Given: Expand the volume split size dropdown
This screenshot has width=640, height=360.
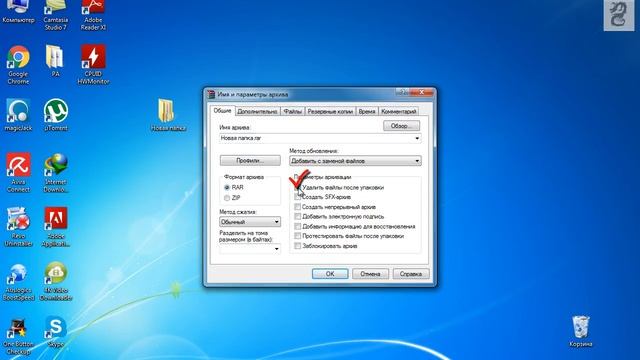Looking at the screenshot, I should click(277, 249).
